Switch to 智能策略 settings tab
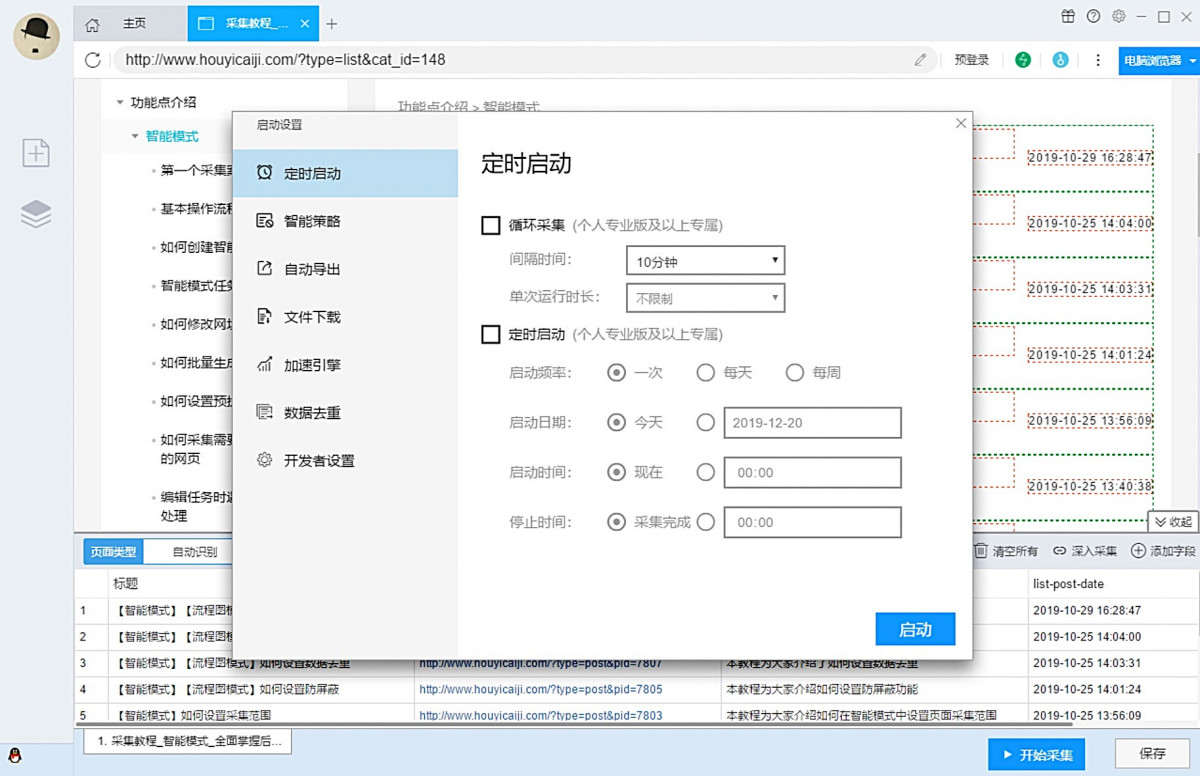 312,221
